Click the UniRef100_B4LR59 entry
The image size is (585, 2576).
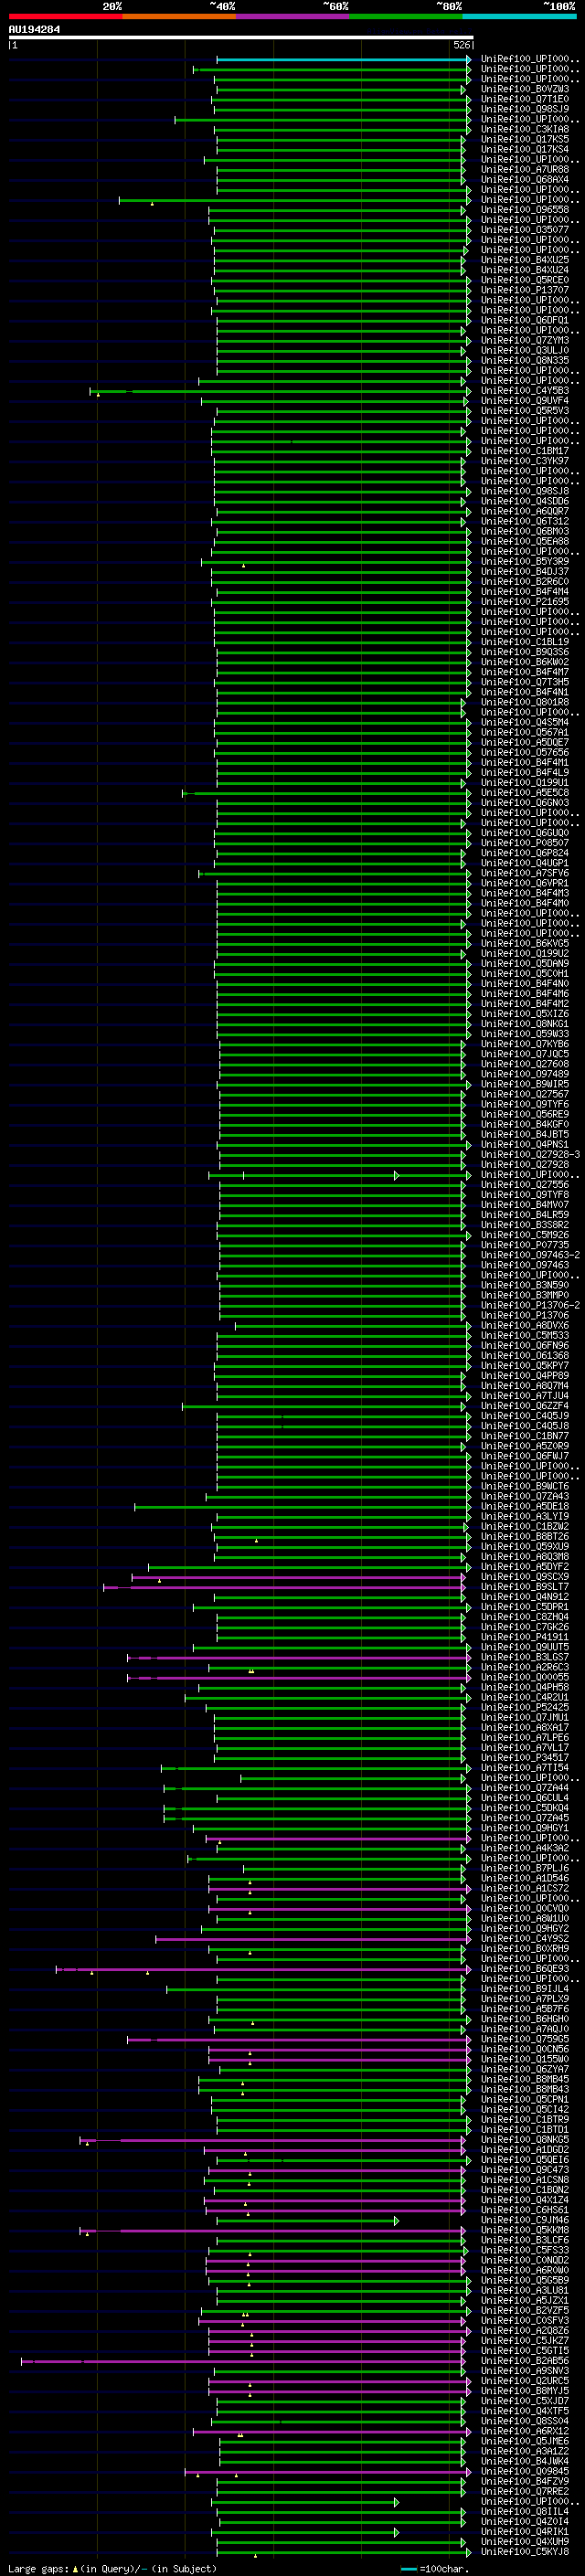(x=525, y=1215)
